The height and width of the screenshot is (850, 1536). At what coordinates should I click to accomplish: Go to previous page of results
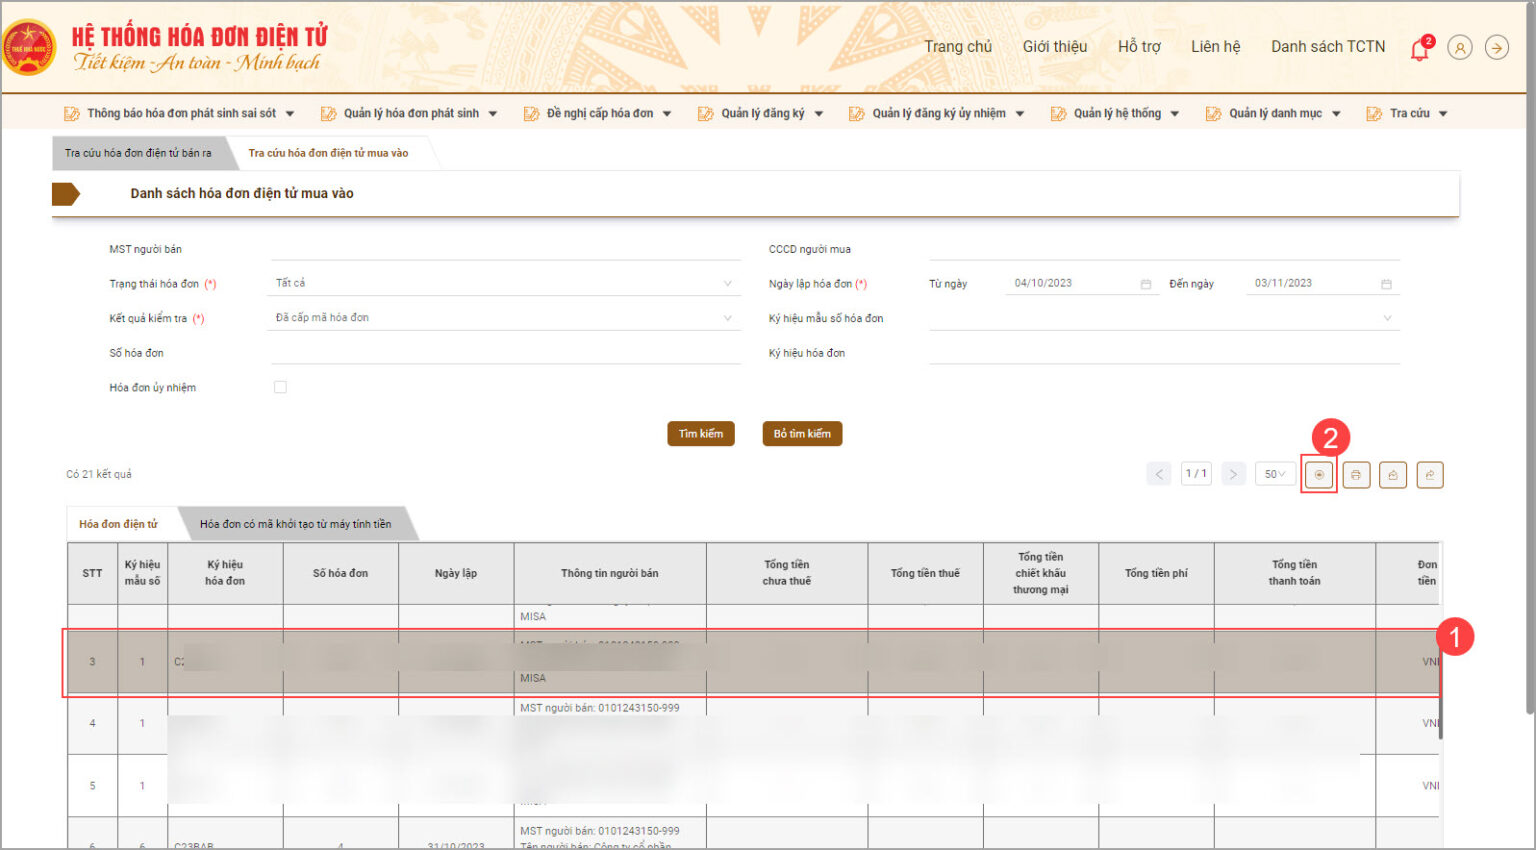pyautogui.click(x=1159, y=474)
